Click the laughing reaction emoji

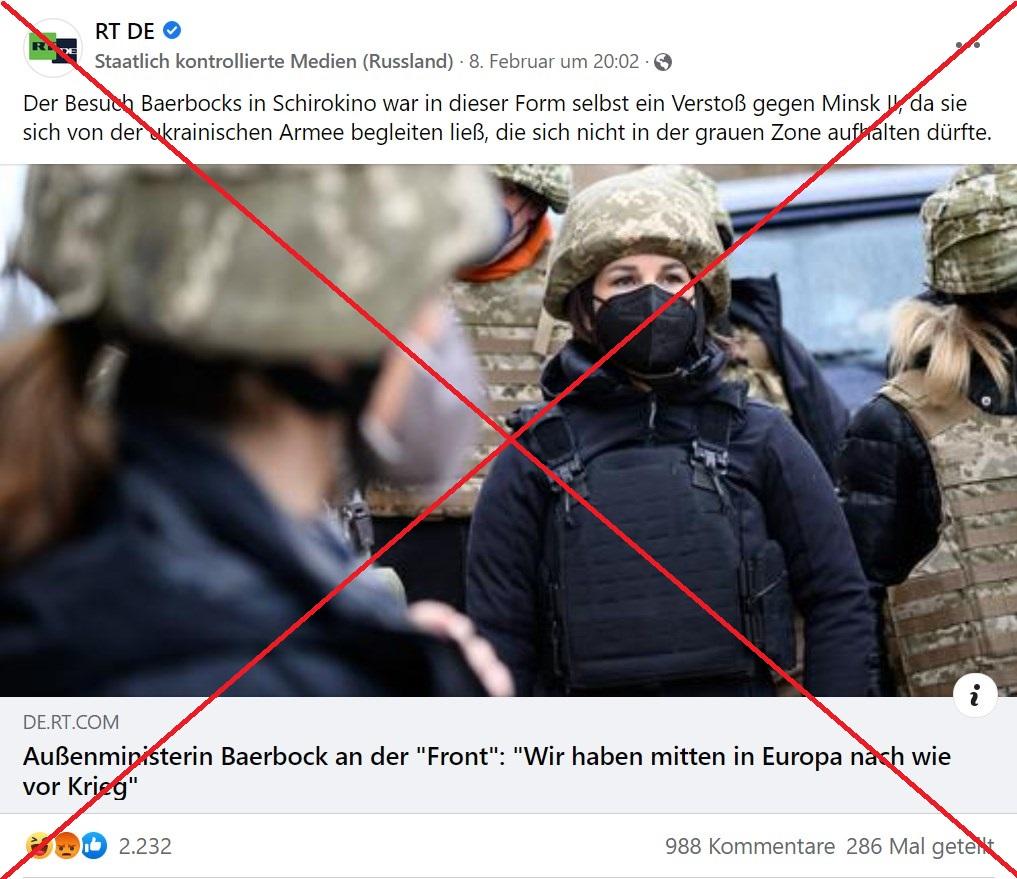pyautogui.click(x=39, y=846)
